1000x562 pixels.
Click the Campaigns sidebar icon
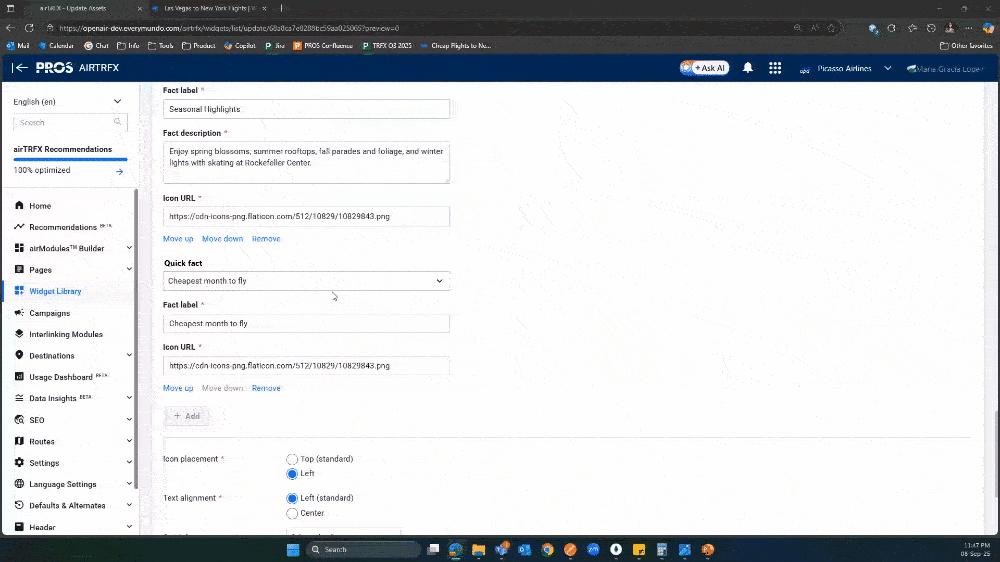tap(20, 313)
